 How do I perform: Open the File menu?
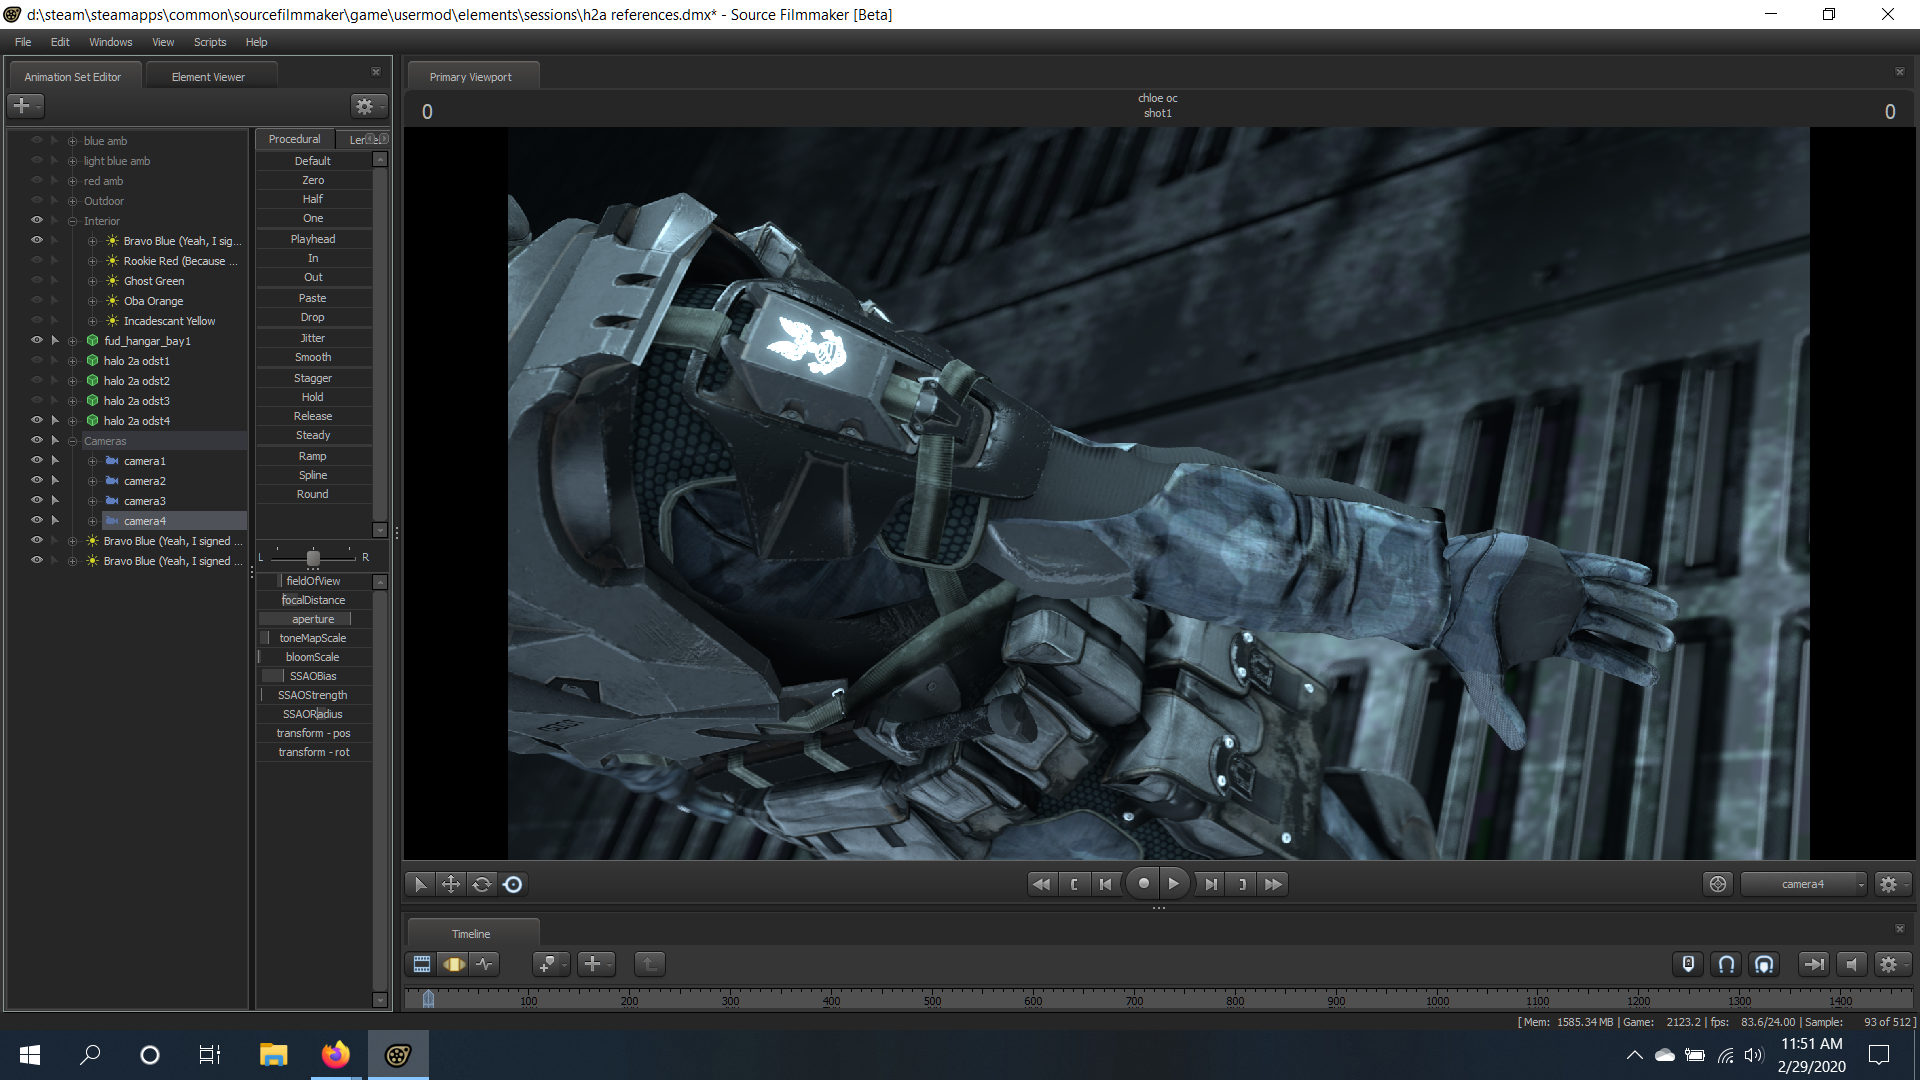tap(23, 42)
